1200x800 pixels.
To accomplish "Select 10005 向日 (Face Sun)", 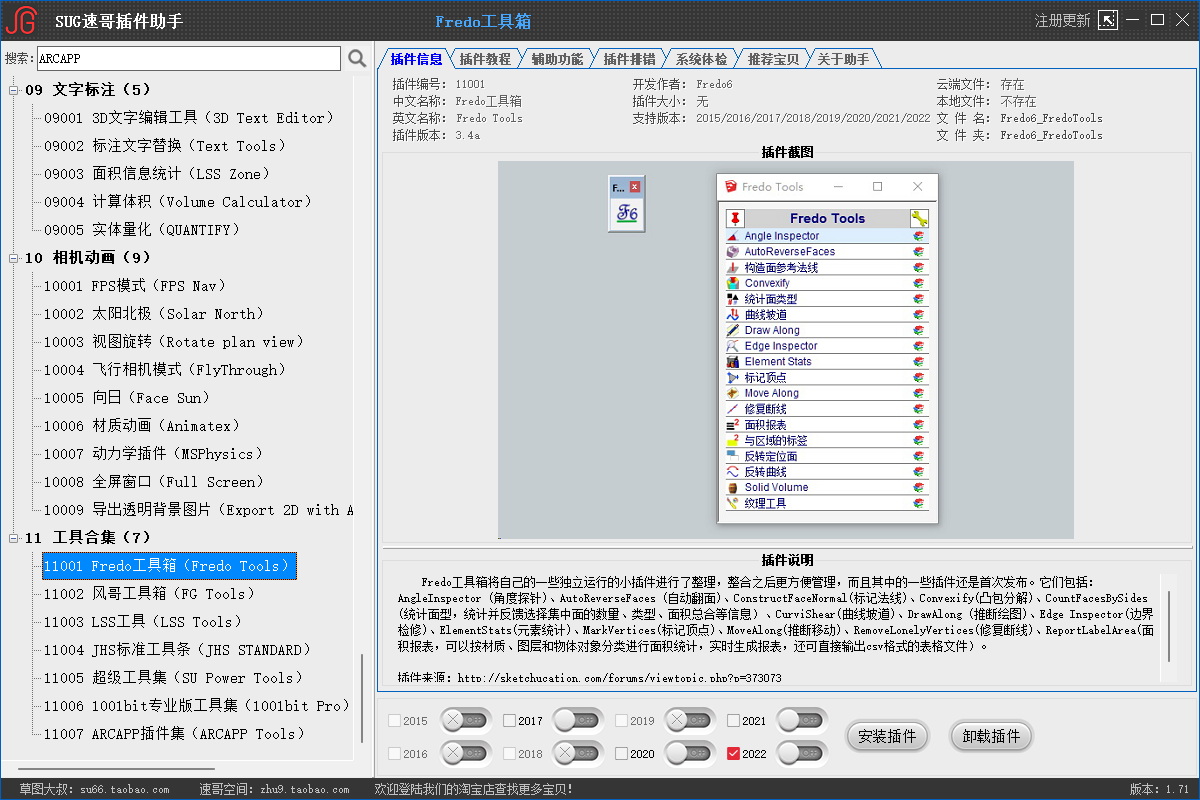I will 127,398.
